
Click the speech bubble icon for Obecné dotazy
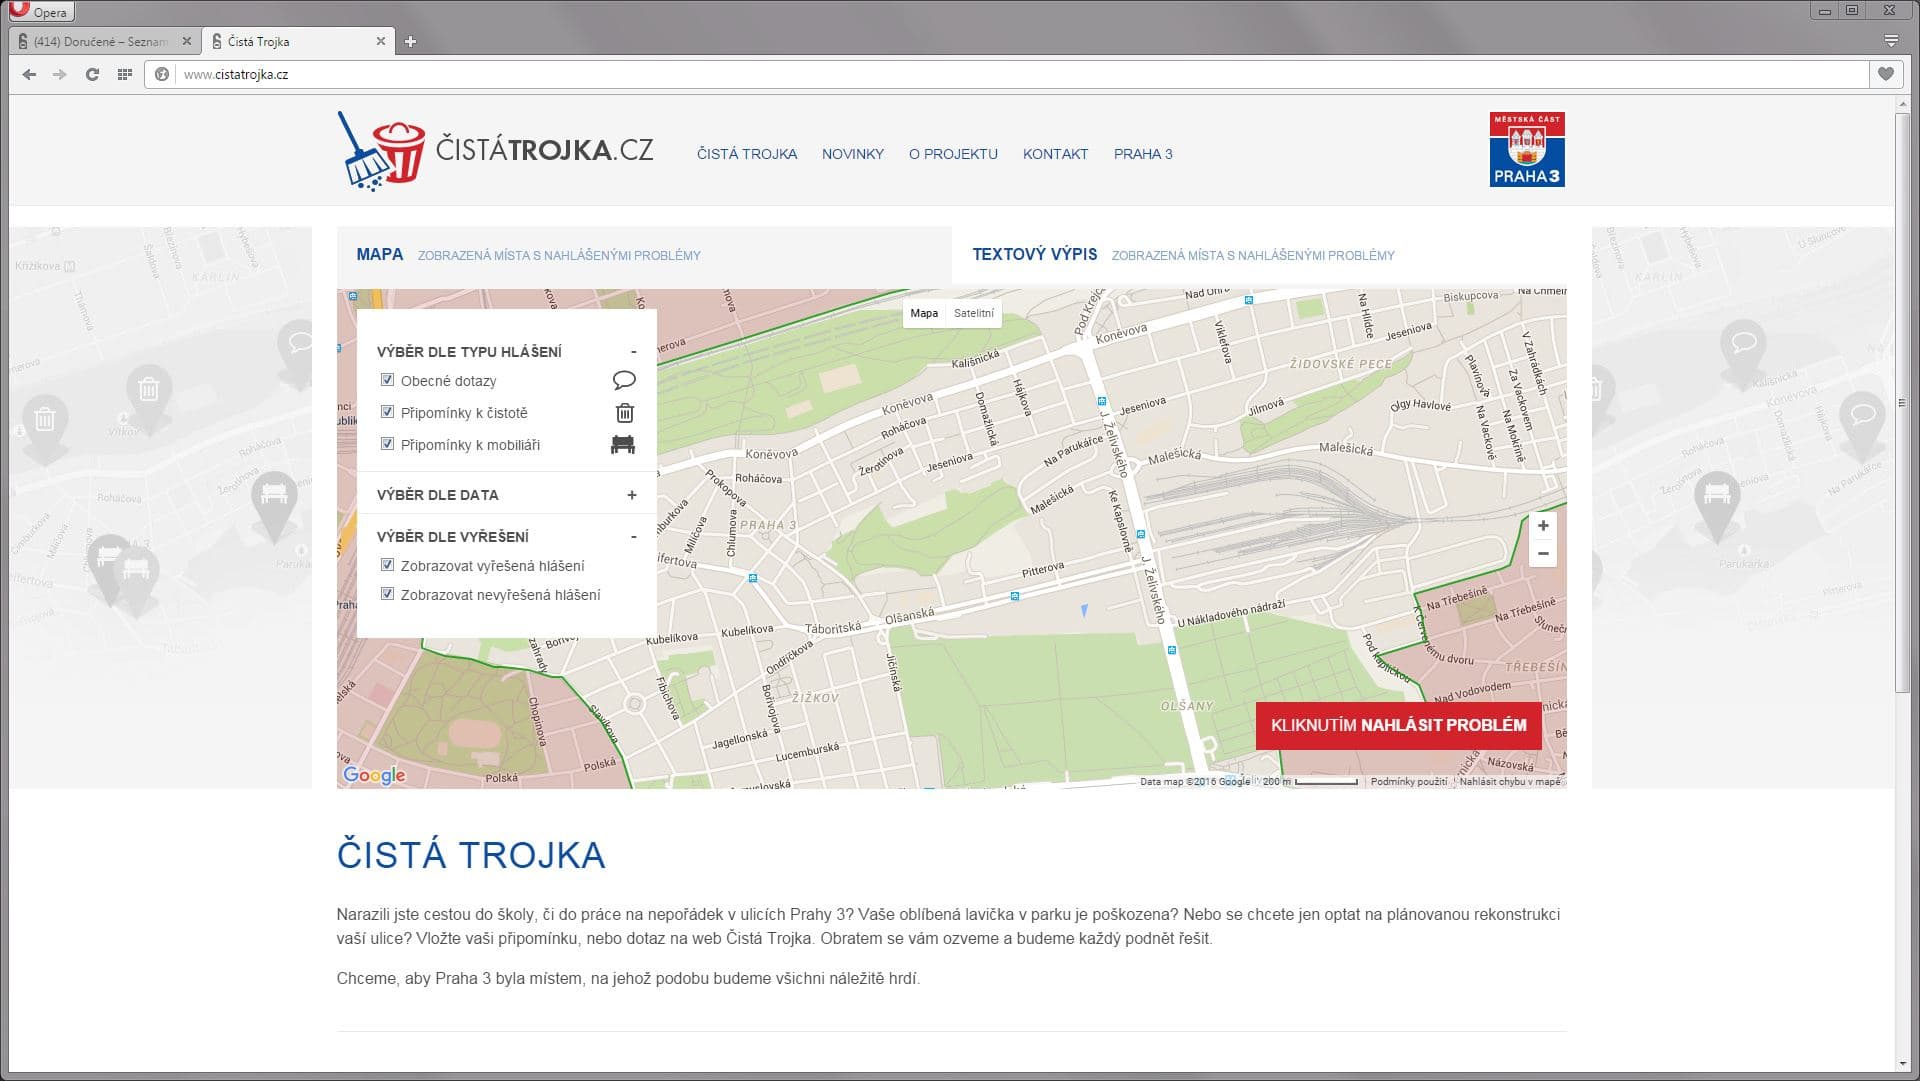(x=624, y=381)
